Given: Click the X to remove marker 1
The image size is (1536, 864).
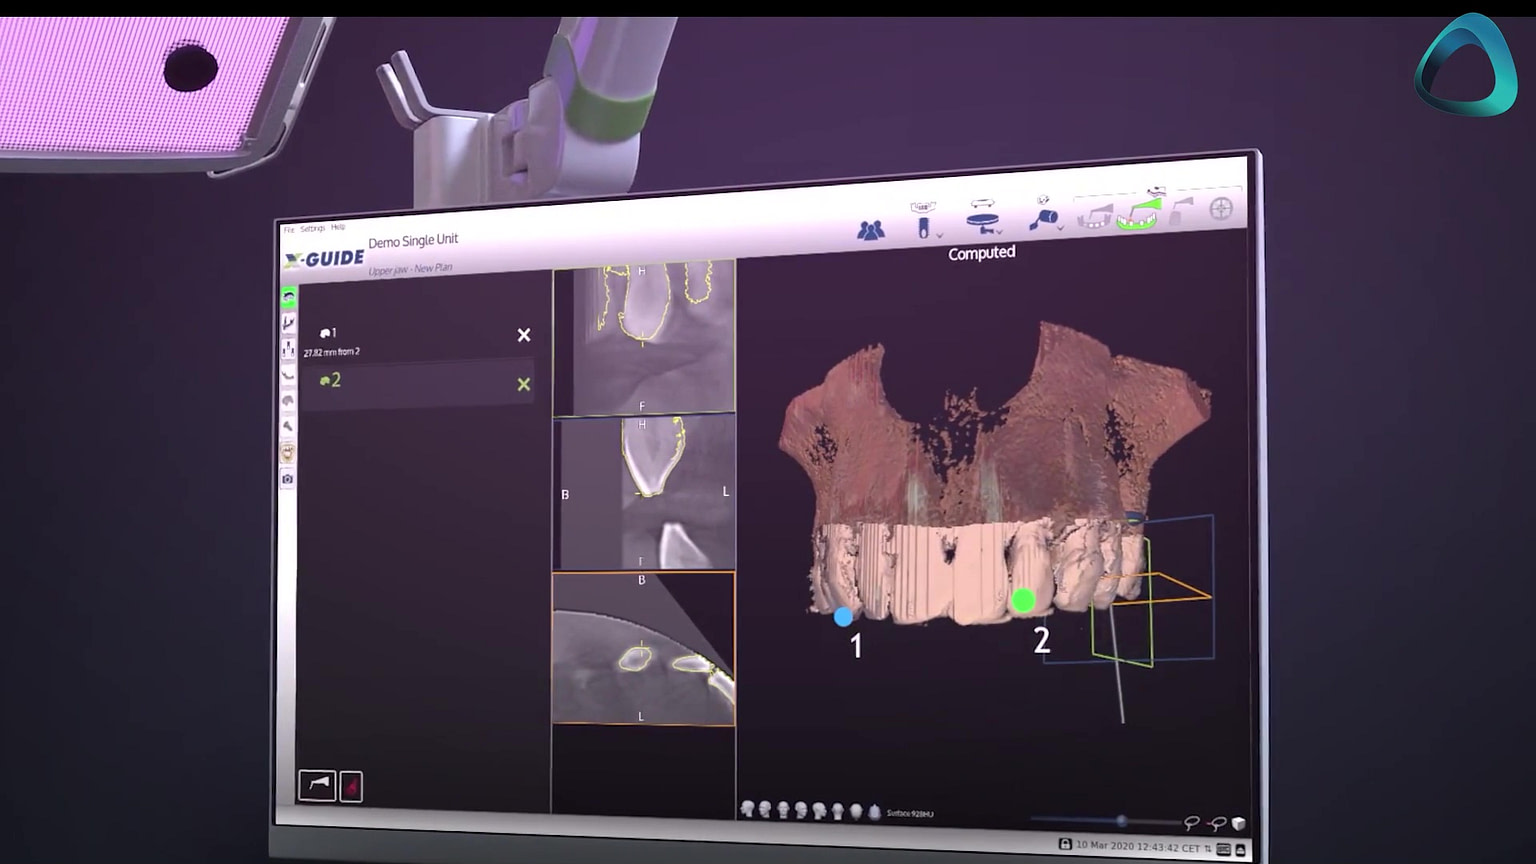Looking at the screenshot, I should [524, 336].
